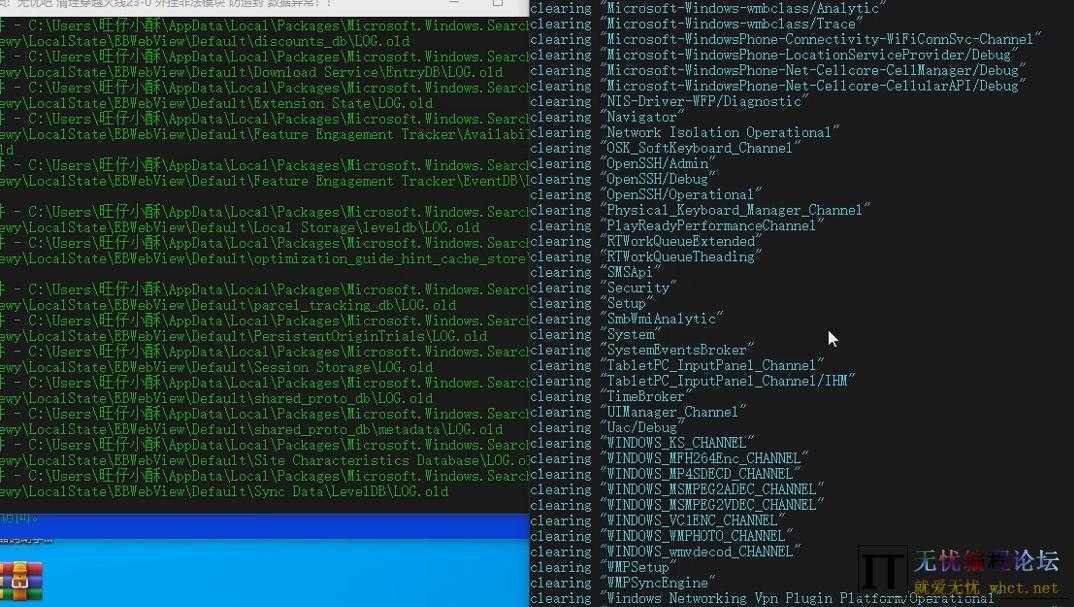This screenshot has width=1074, height=607.
Task: Select the "Navigator" clearing line
Action: click(x=641, y=117)
